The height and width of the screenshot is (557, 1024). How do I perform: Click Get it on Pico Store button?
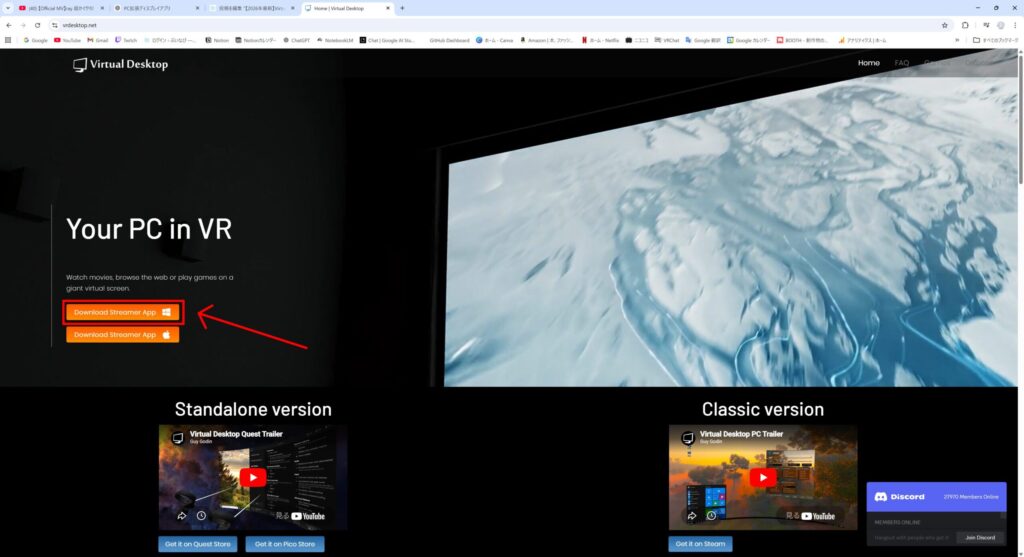pyautogui.click(x=286, y=544)
